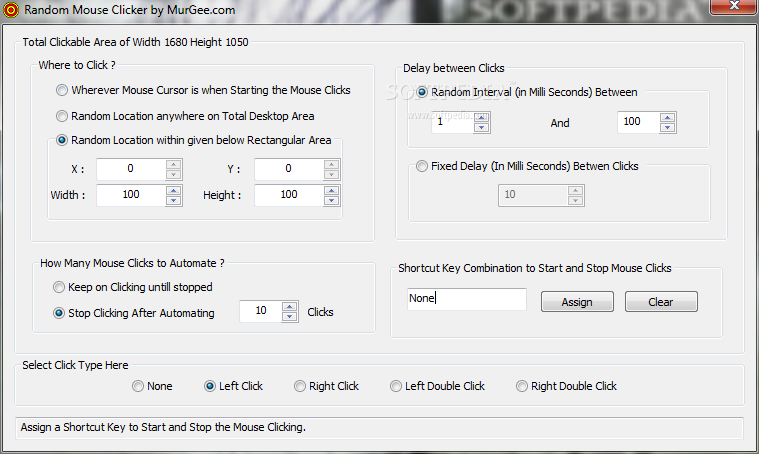Decrease the rectangle Width value
Screen dimensions: 759x454
173,200
